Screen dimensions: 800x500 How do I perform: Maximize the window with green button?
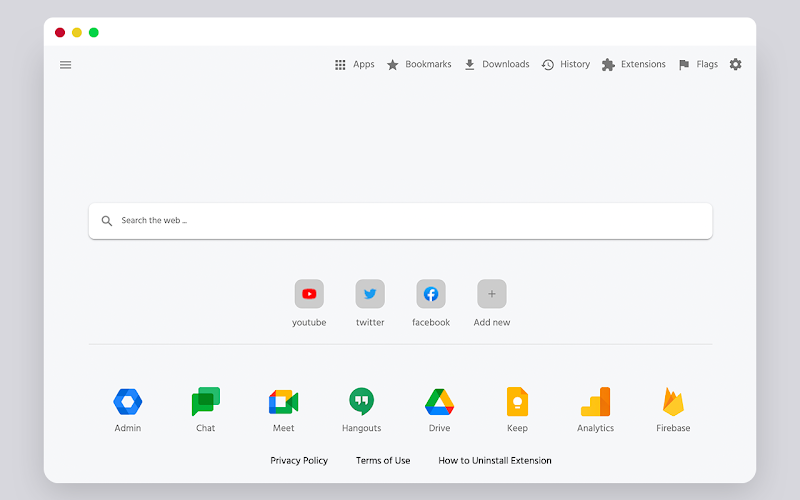click(x=93, y=33)
